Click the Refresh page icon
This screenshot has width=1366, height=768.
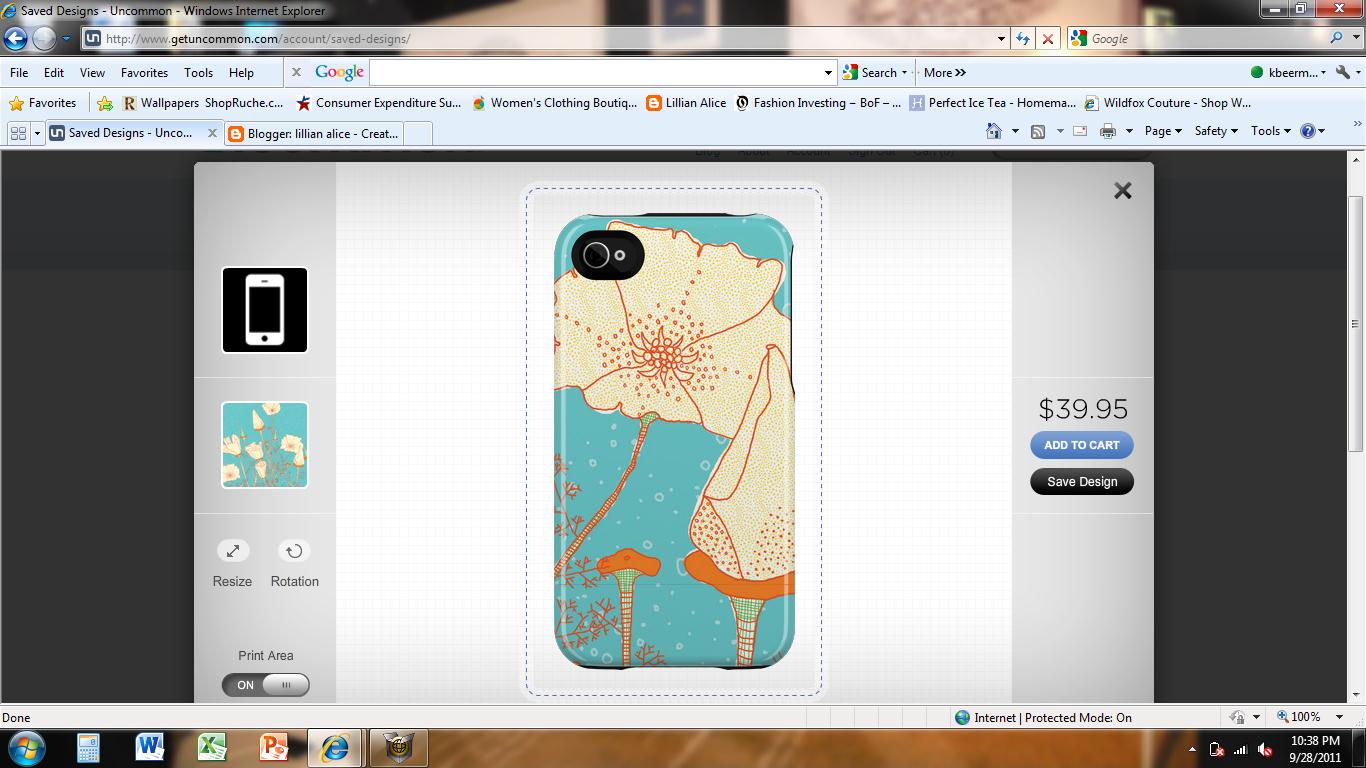(x=1022, y=39)
